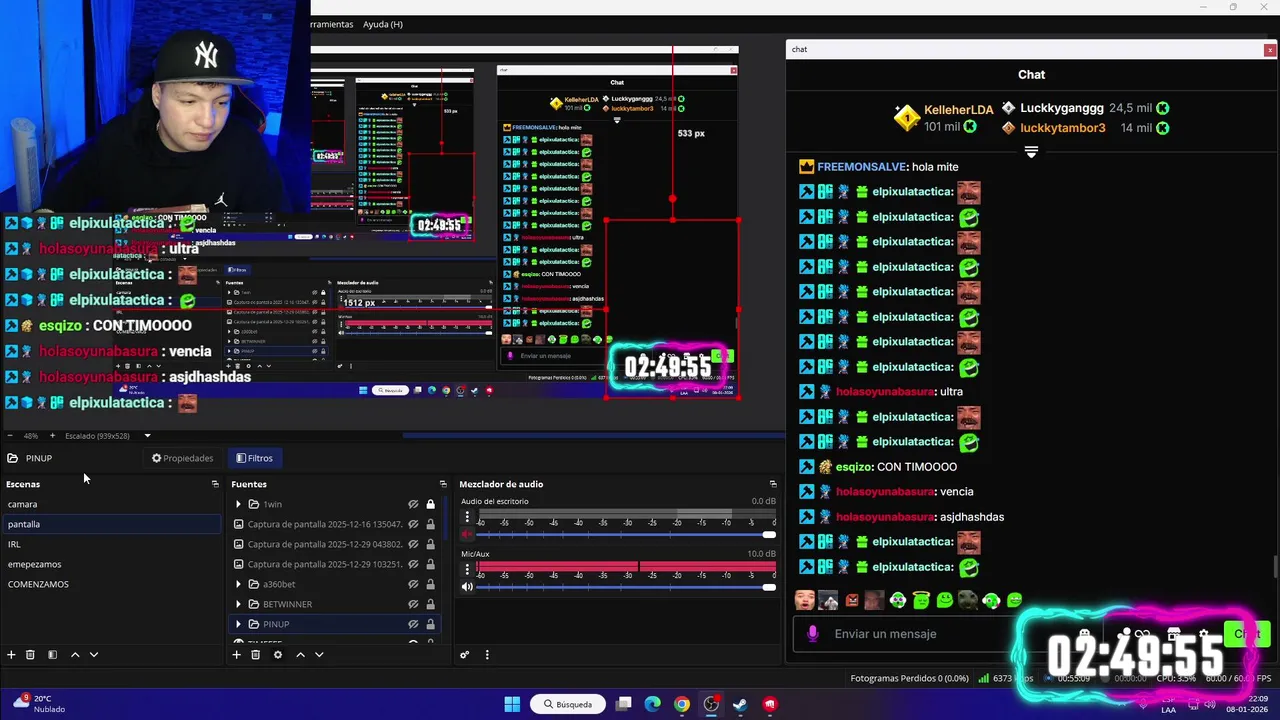Open Mic/Aux three-dot options menu
Screen dimensions: 1280x720
coord(467,570)
